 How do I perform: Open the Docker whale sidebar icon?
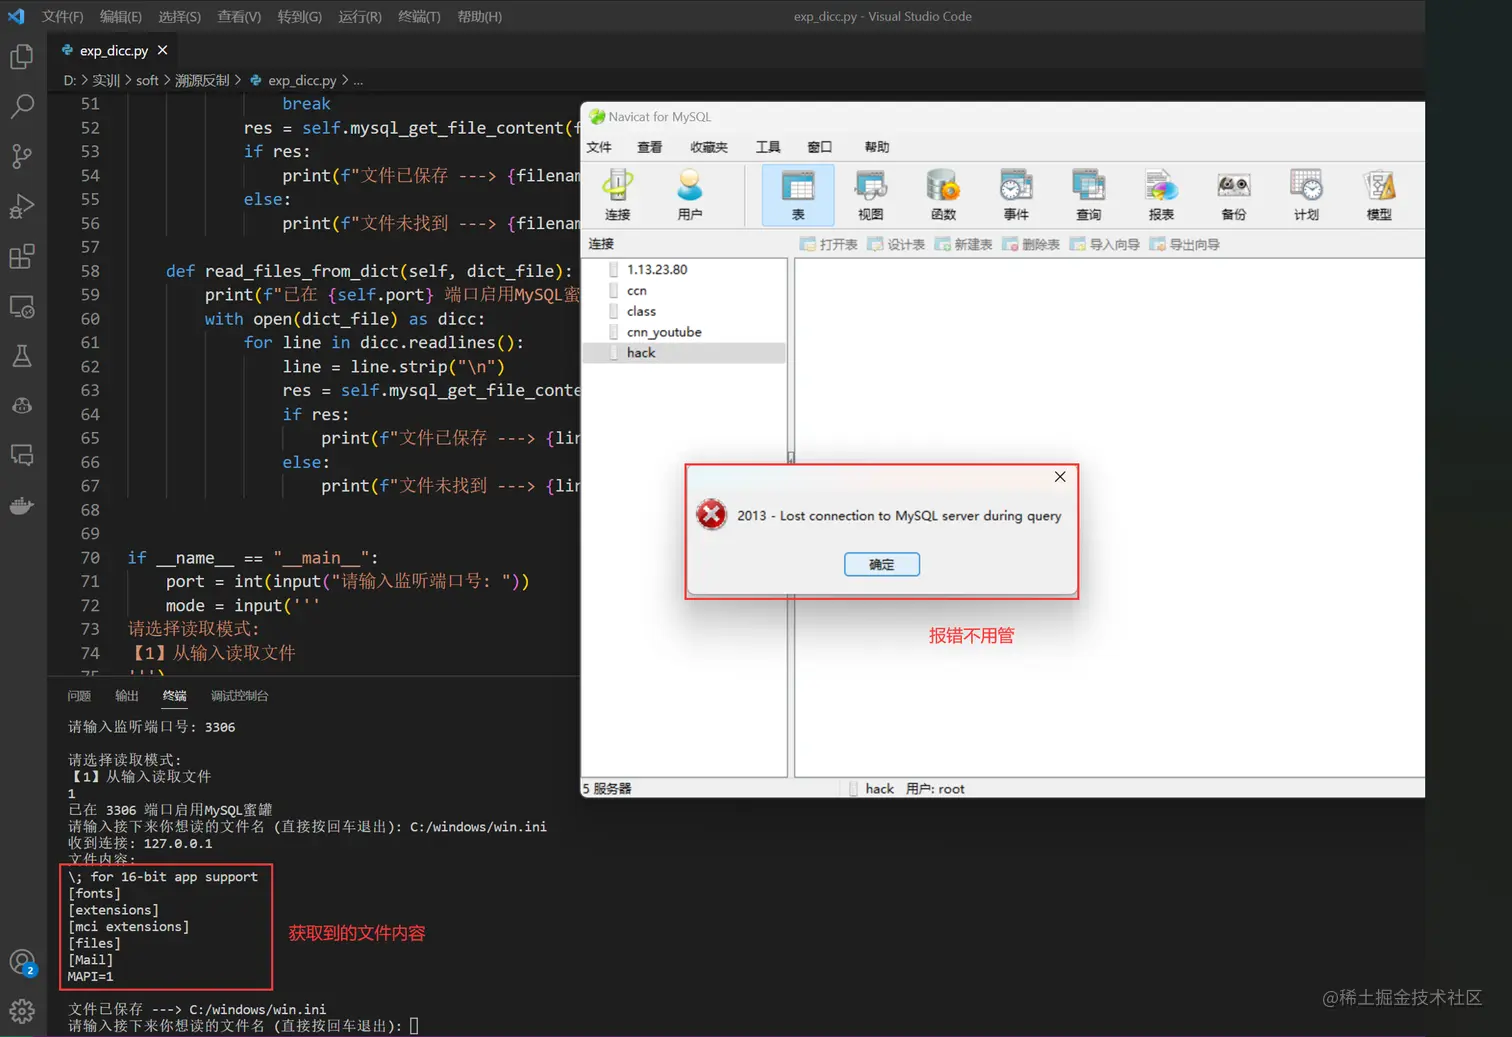pyautogui.click(x=22, y=506)
